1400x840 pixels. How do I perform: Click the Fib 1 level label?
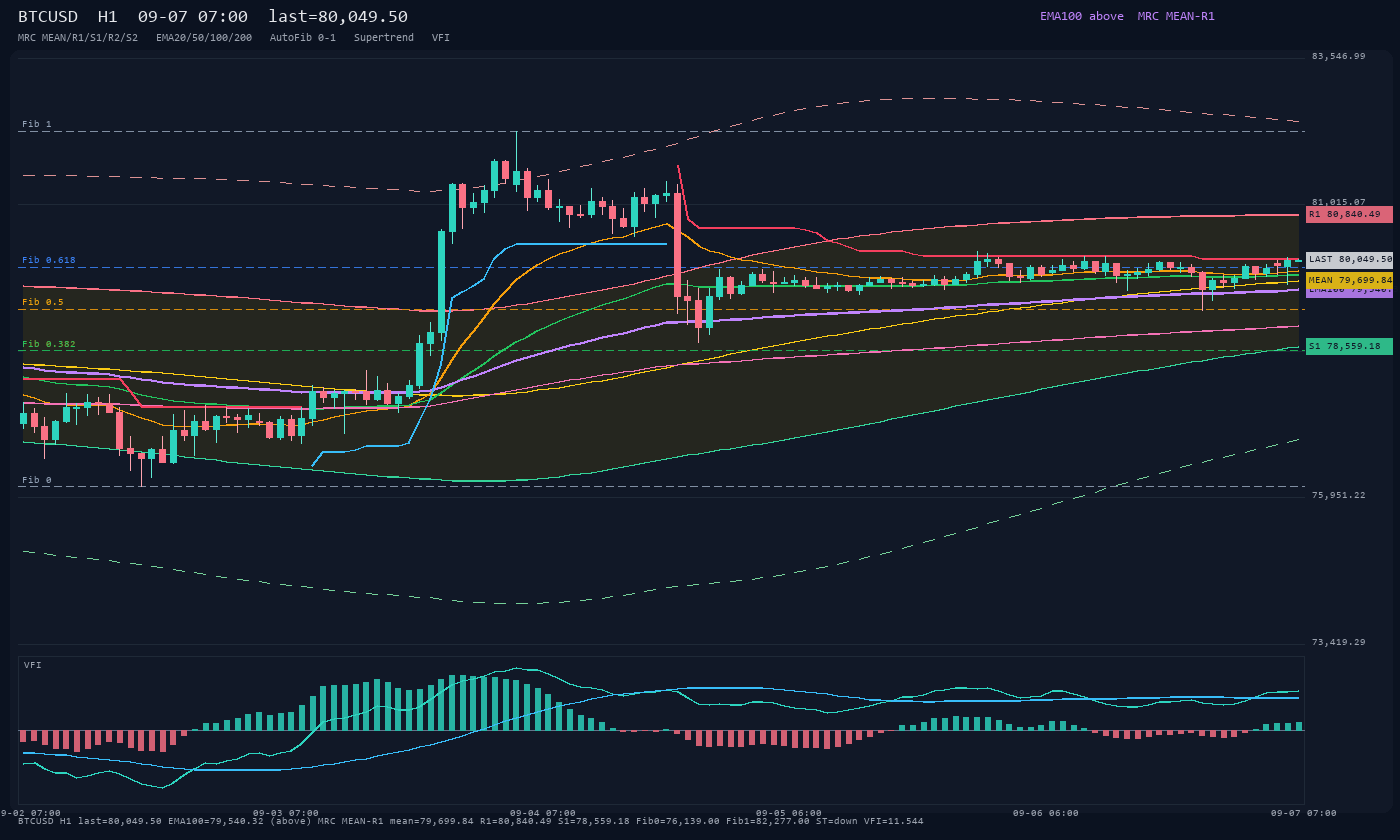pyautogui.click(x=37, y=124)
